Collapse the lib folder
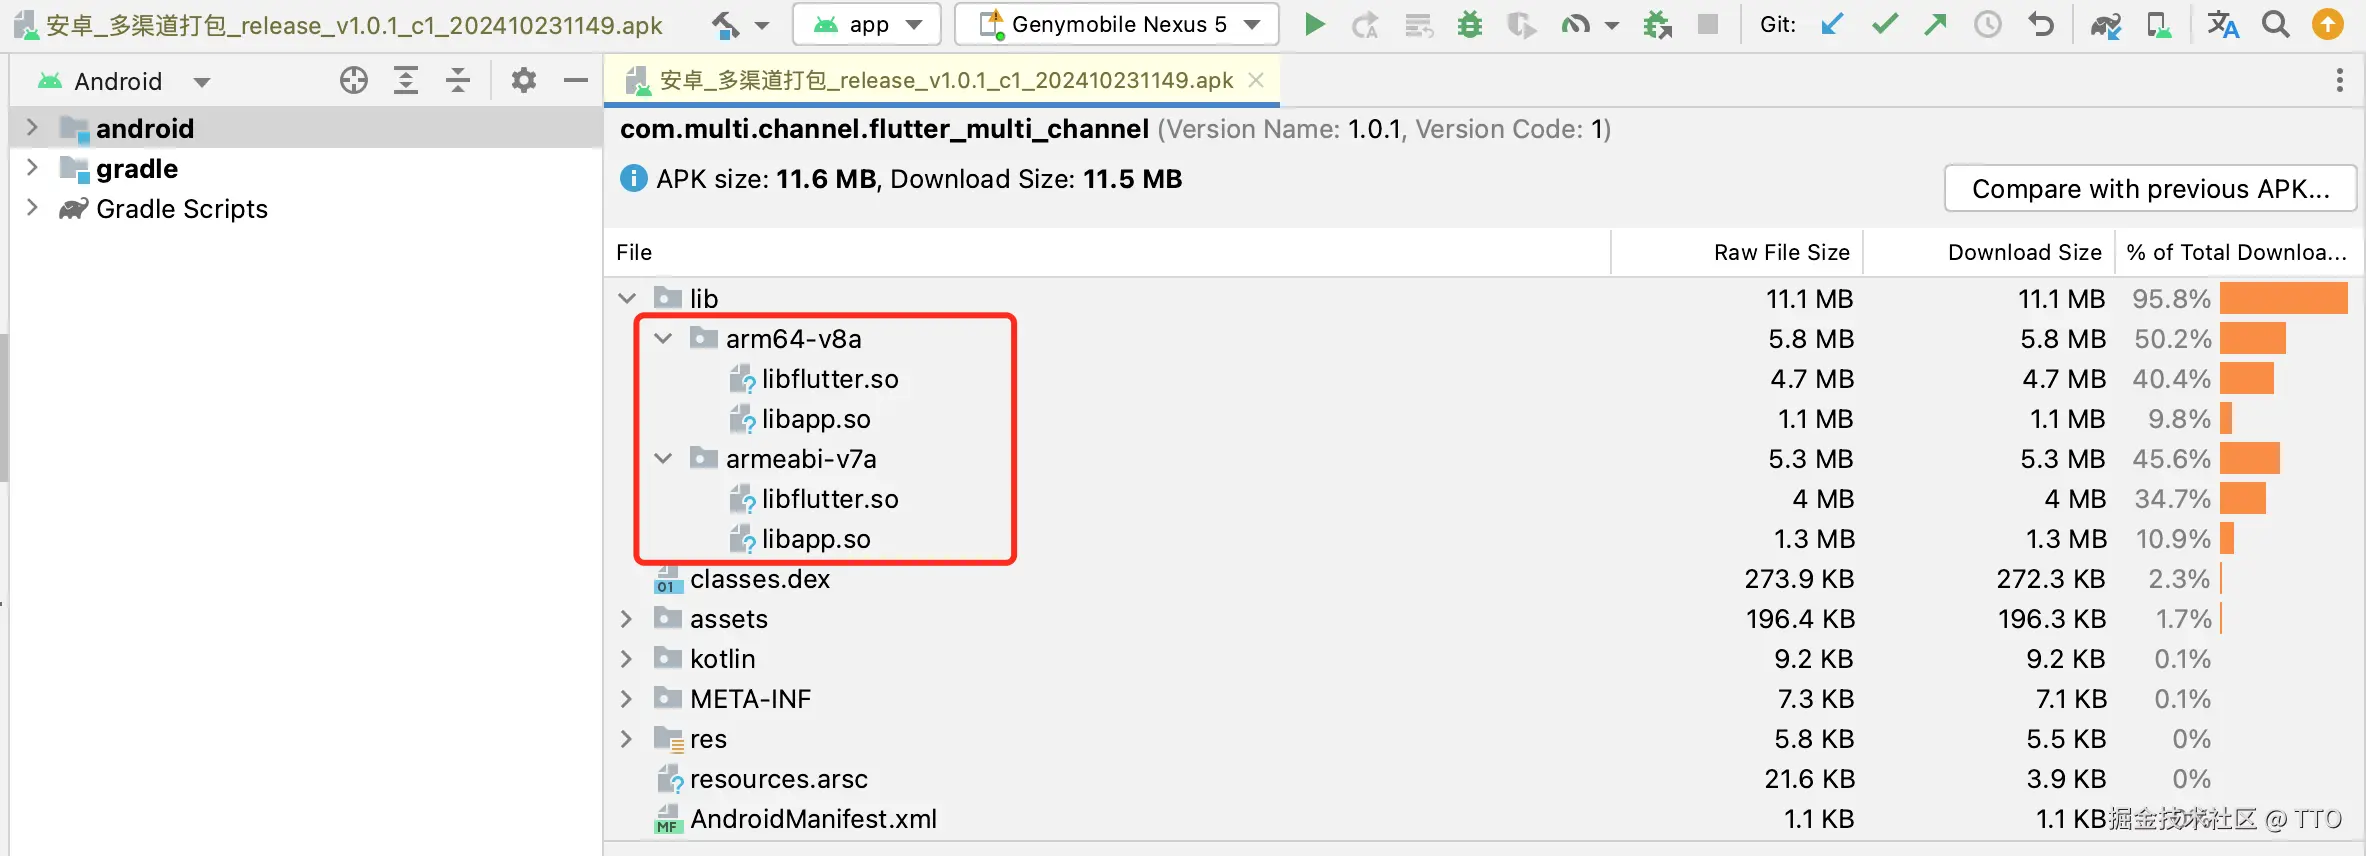 click(627, 298)
